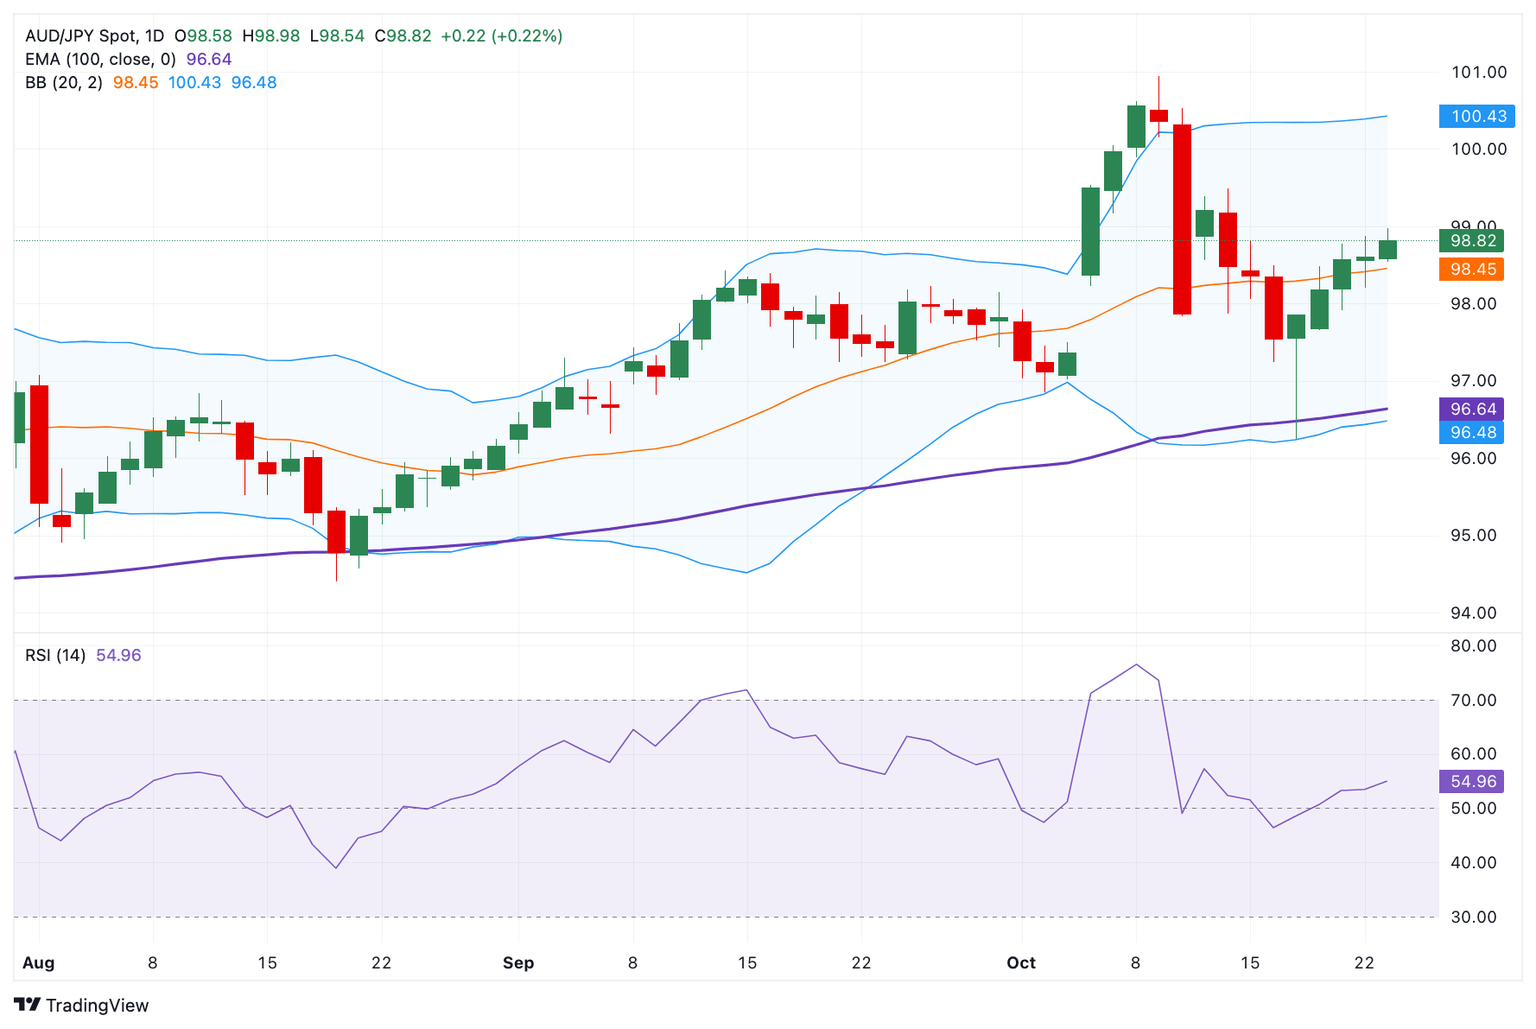Click the purple 54.96 RSI value tag
The image size is (1536, 1029).
[1473, 782]
